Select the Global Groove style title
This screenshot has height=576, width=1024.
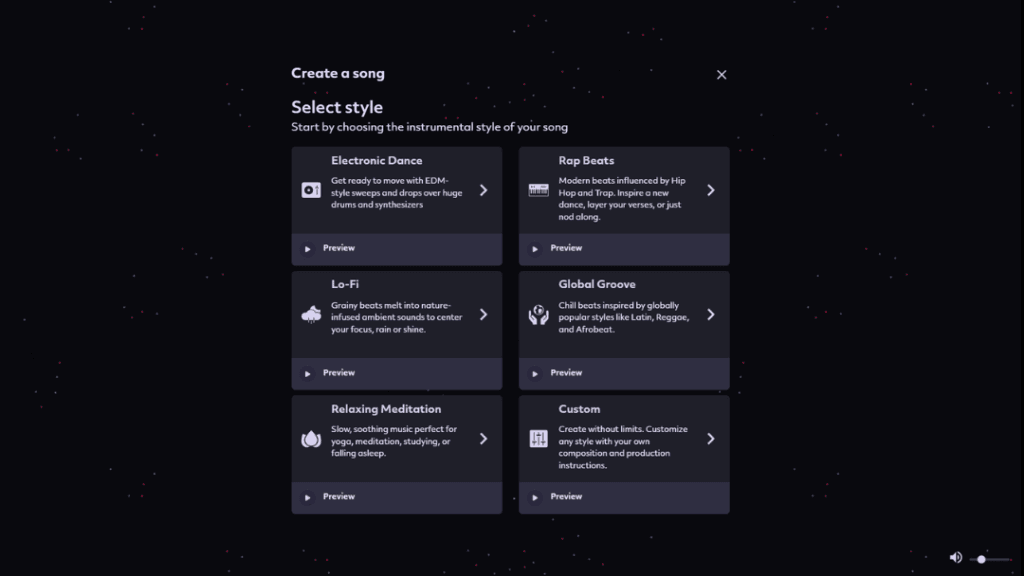click(x=596, y=284)
